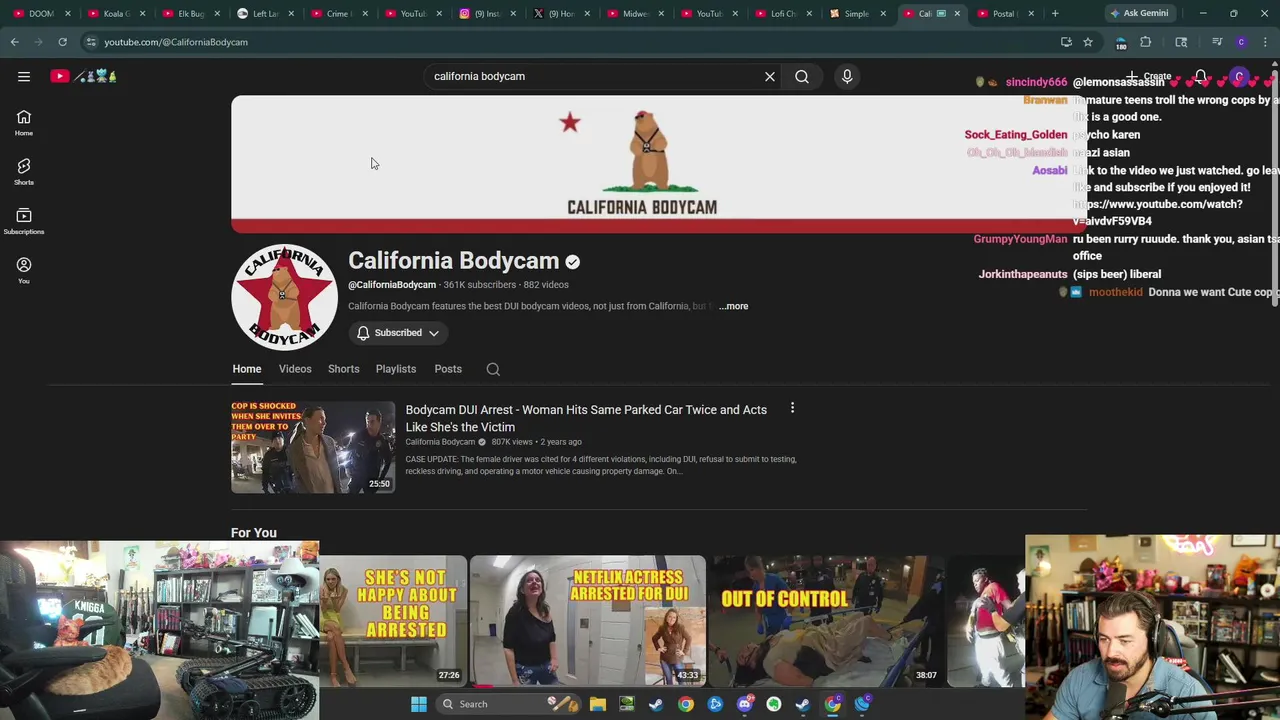Close the Crime browser tab

tap(367, 13)
